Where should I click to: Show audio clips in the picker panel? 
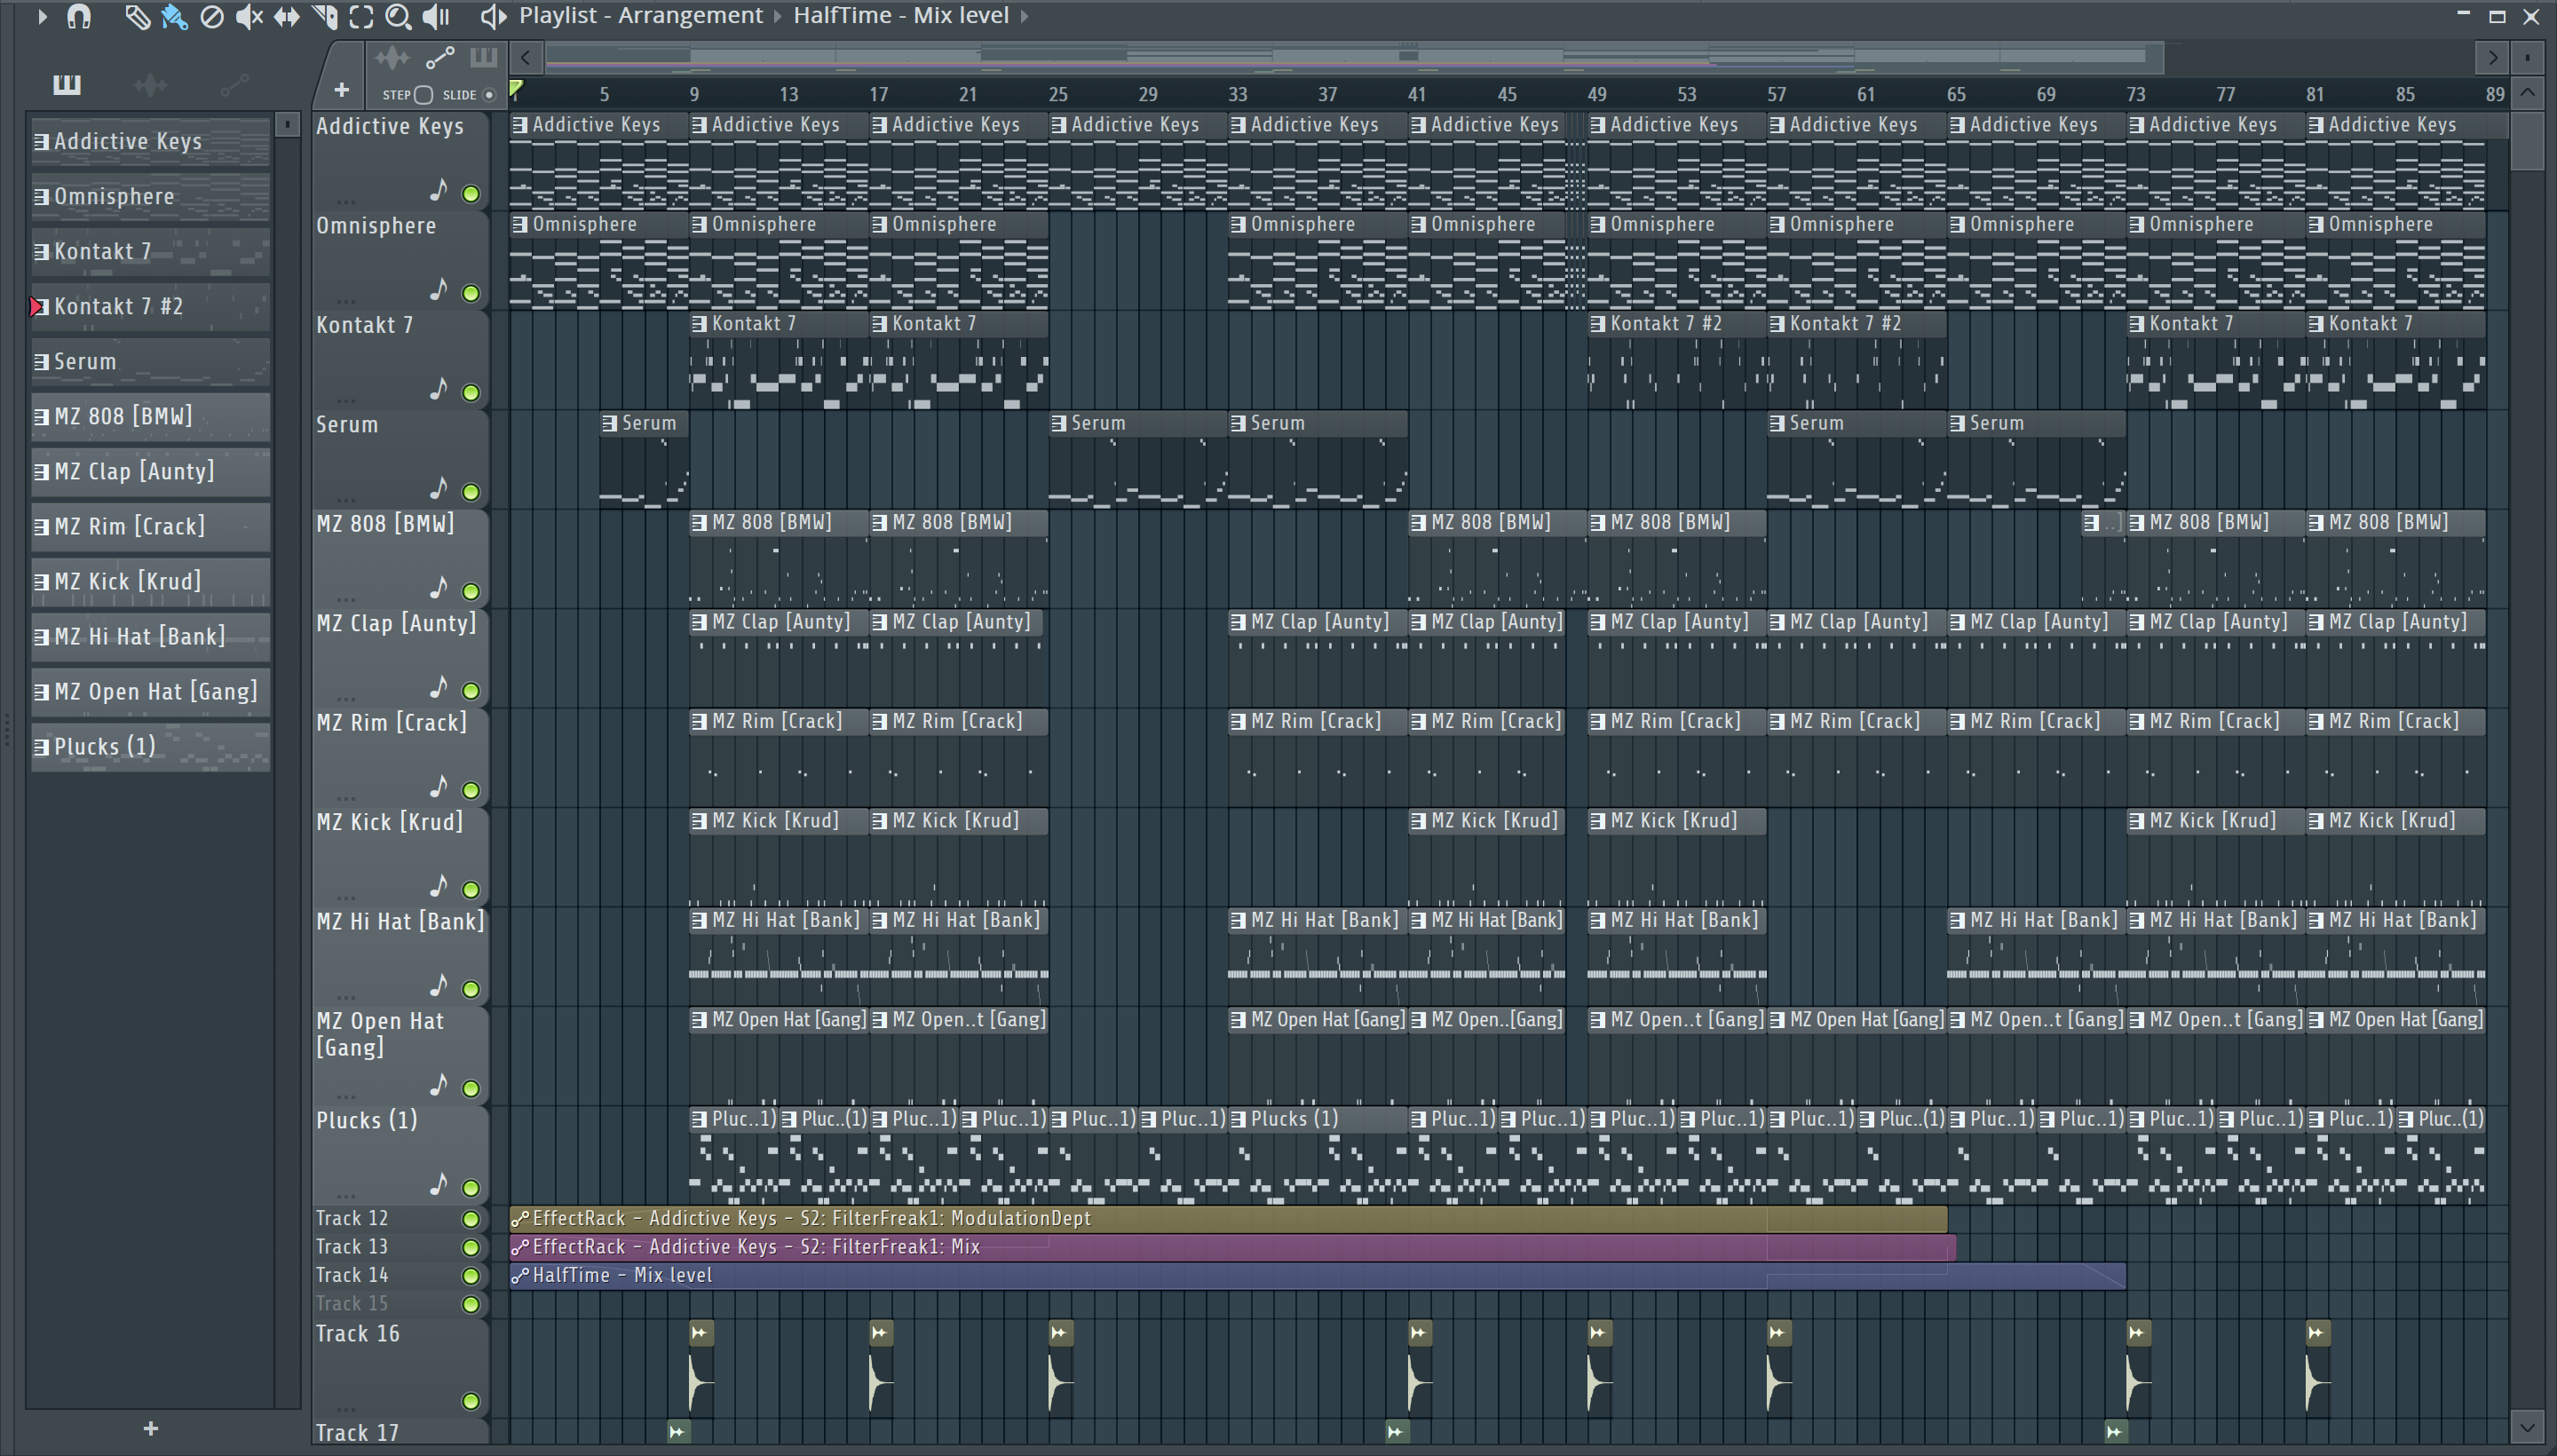(x=150, y=85)
